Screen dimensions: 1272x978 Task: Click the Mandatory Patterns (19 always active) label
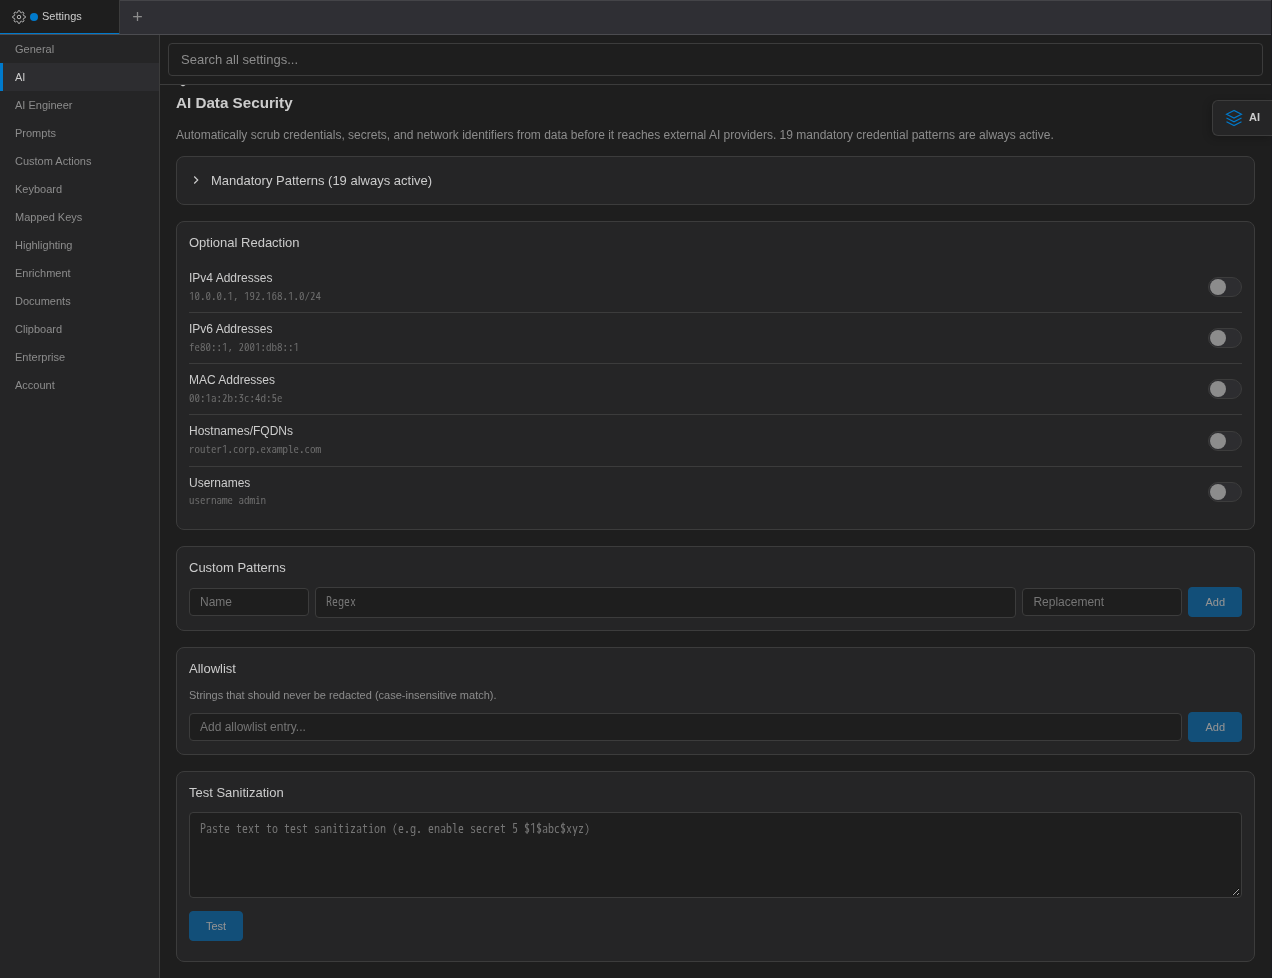(x=321, y=181)
